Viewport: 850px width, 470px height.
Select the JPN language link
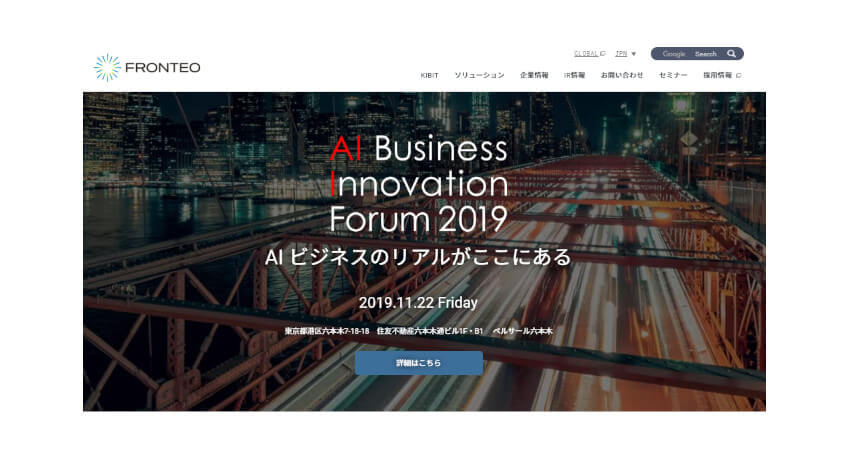click(621, 54)
